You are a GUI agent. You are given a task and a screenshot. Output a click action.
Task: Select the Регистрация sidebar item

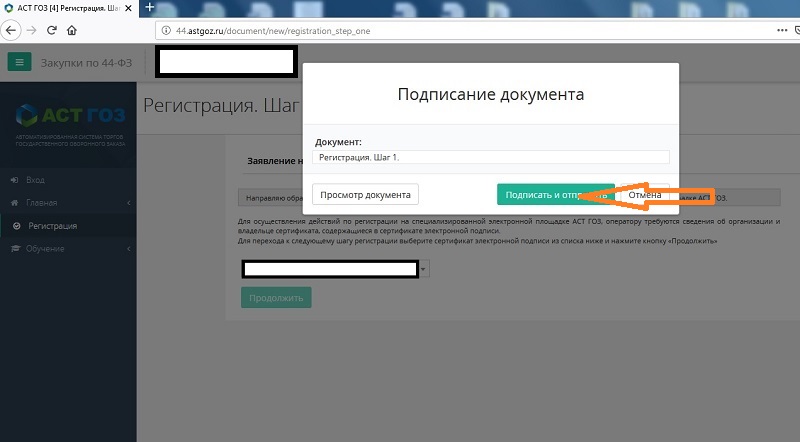[53, 226]
